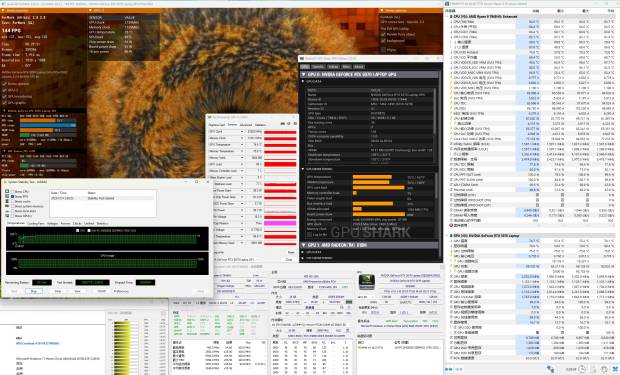Click the GPU-Z hamburger menu icon

click(295, 124)
